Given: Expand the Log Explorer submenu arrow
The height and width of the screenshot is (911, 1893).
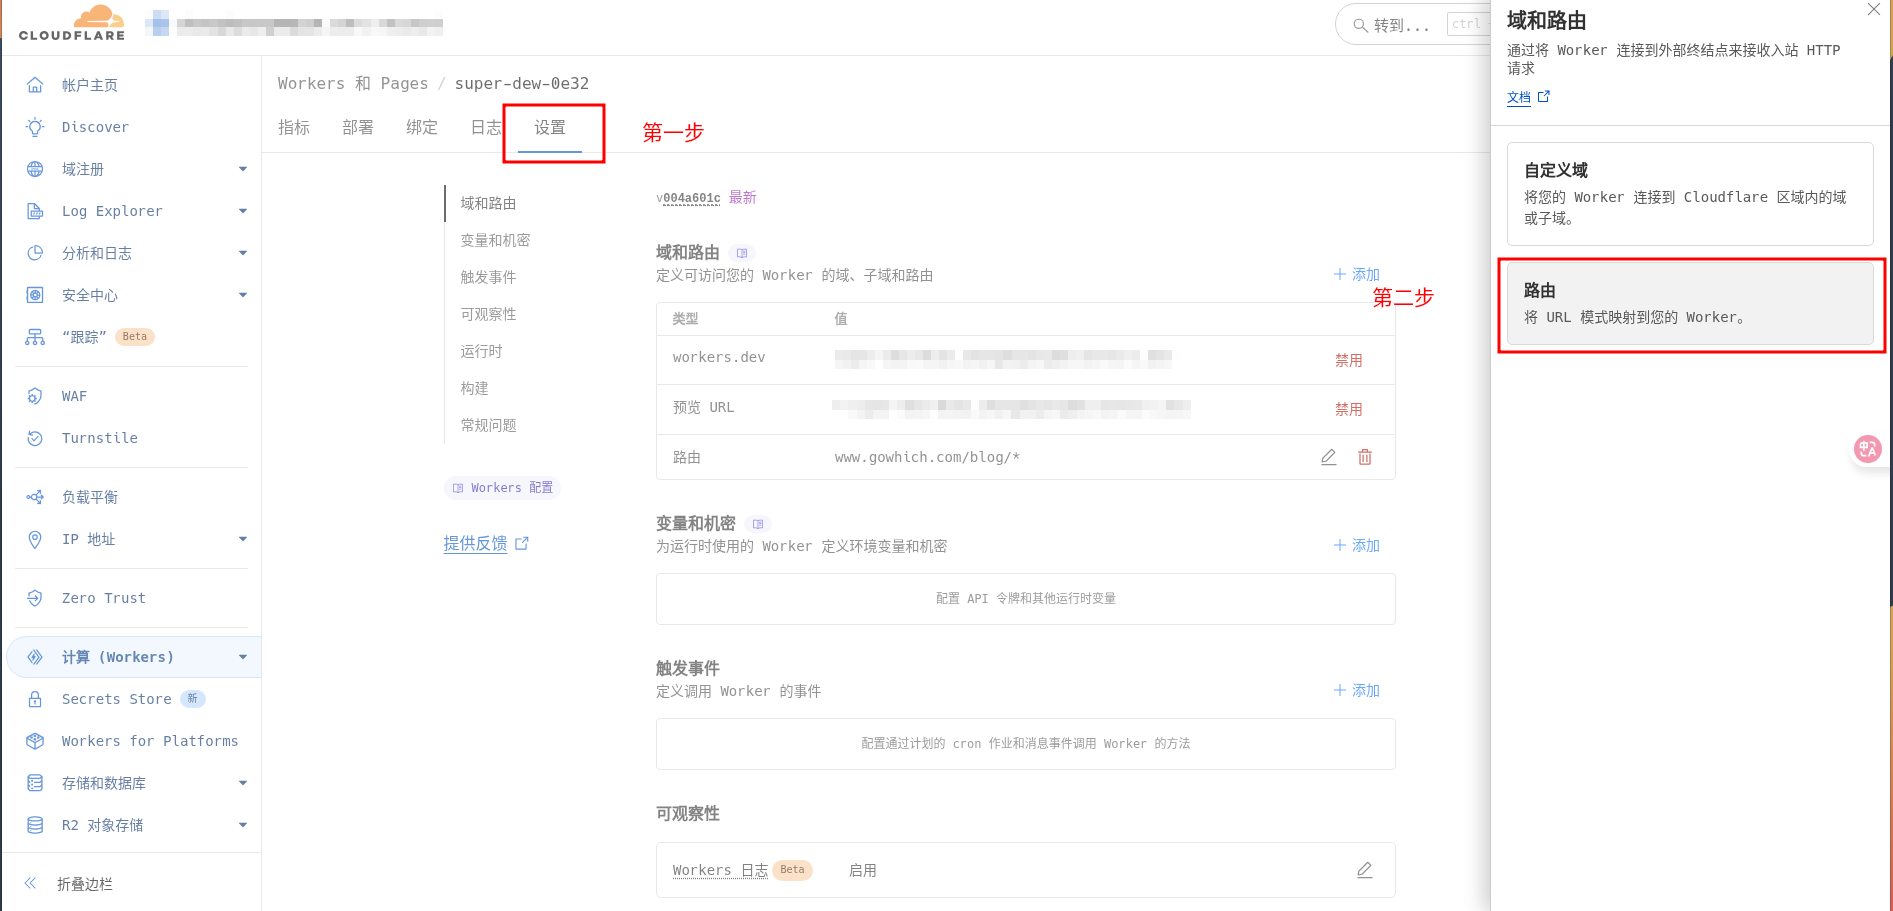Looking at the screenshot, I should (x=243, y=211).
